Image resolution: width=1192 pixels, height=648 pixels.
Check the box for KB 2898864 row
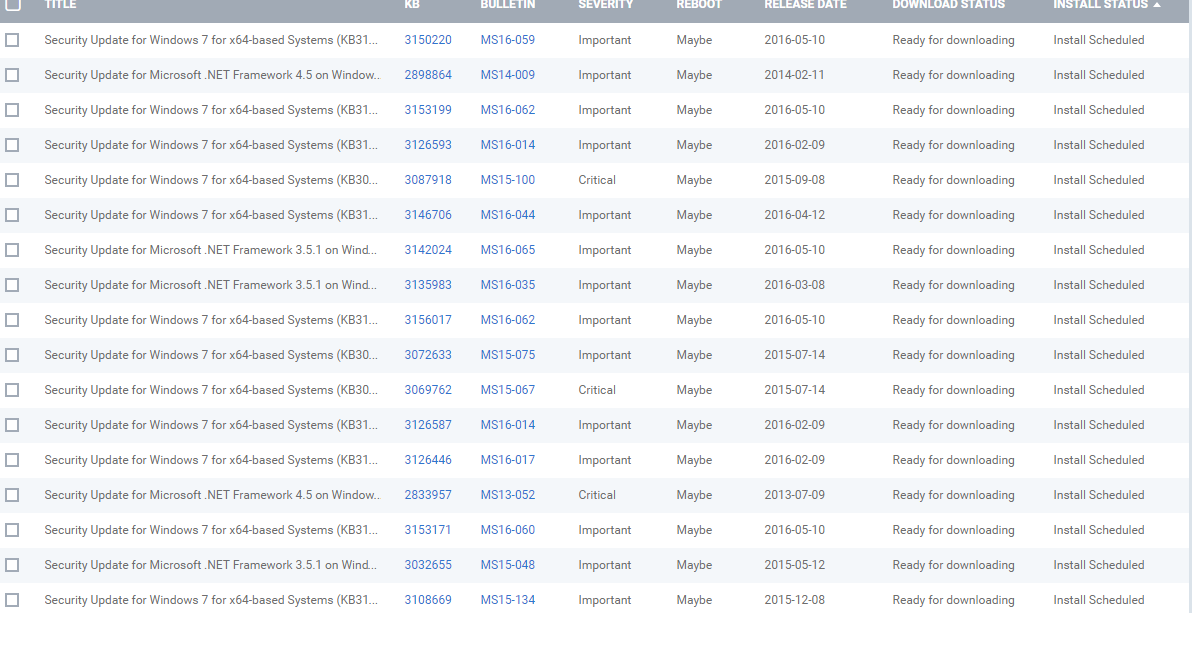[12, 75]
